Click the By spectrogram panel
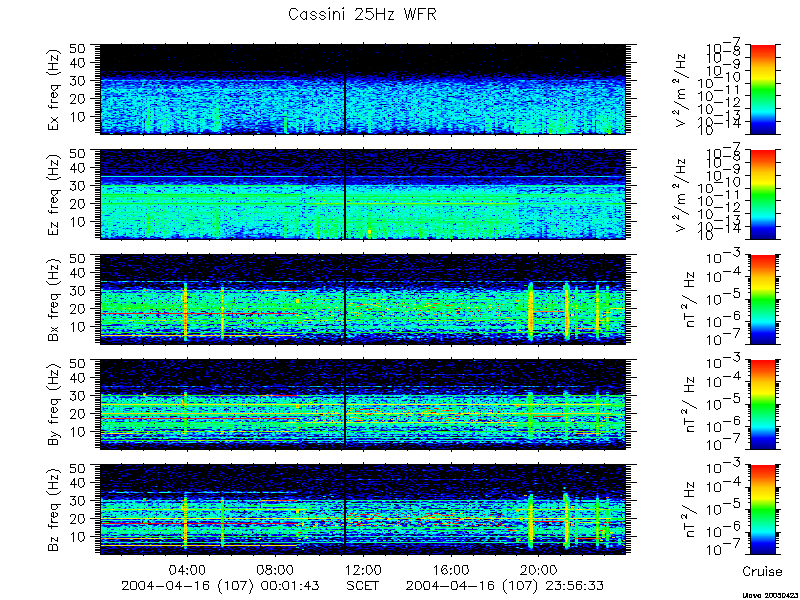800x600 pixels. tap(362, 405)
